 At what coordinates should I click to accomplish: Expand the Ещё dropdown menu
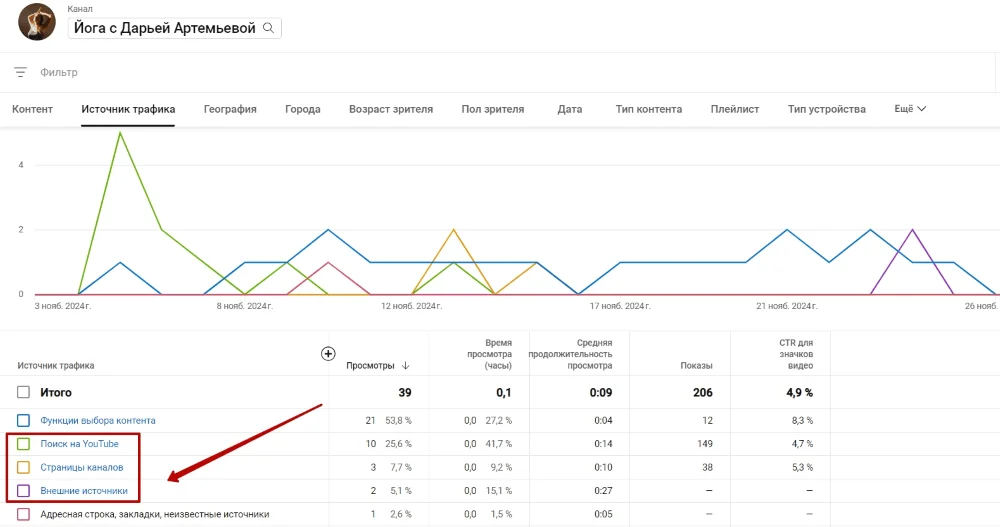click(x=909, y=109)
